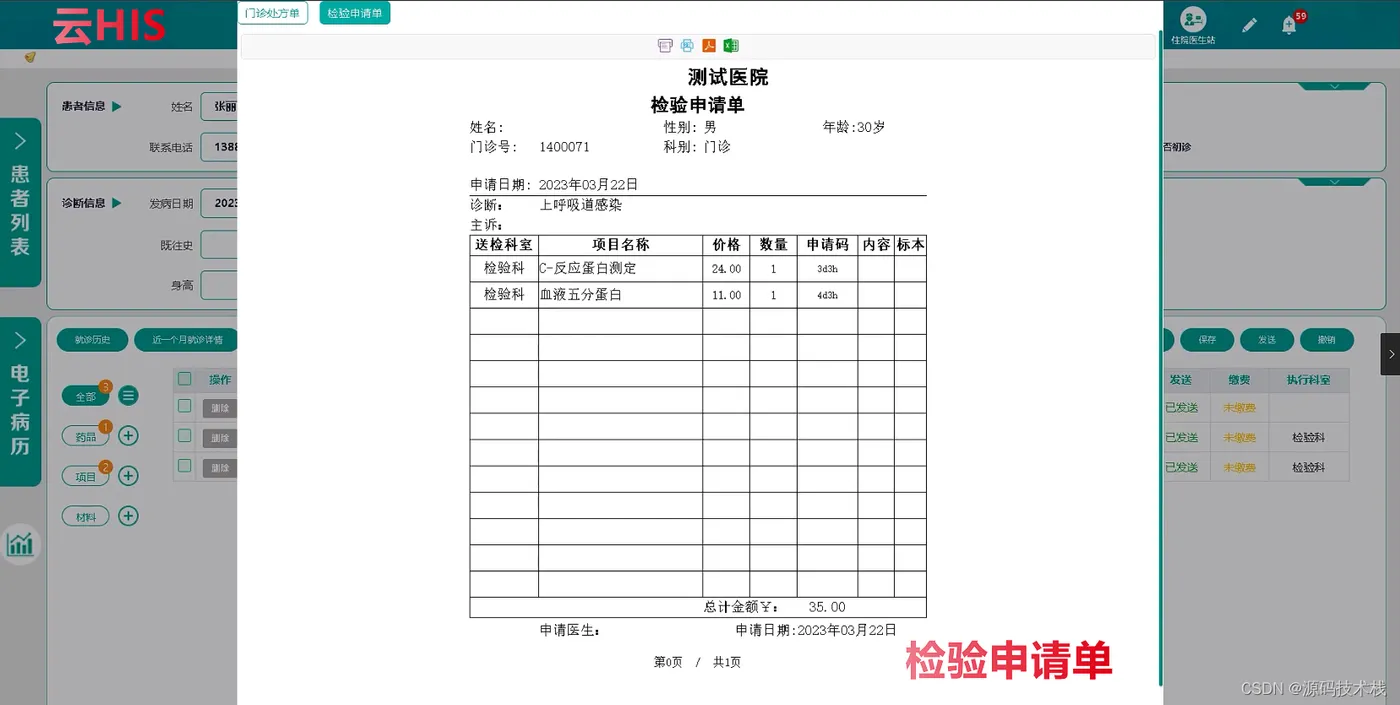Select the 全部 category filter
1400x705 pixels.
pos(85,396)
